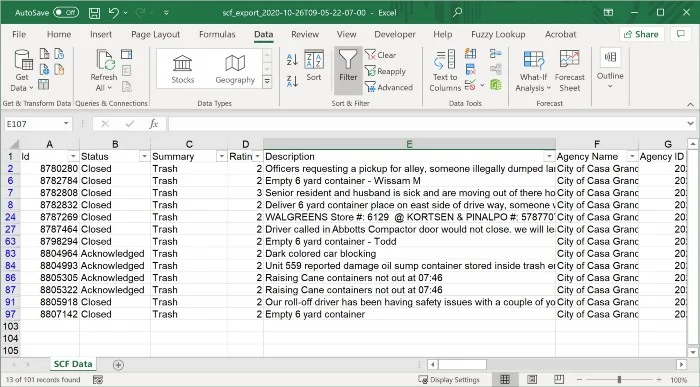Open Description column filter dropdown
Screen dimensions: 700x387
549,157
